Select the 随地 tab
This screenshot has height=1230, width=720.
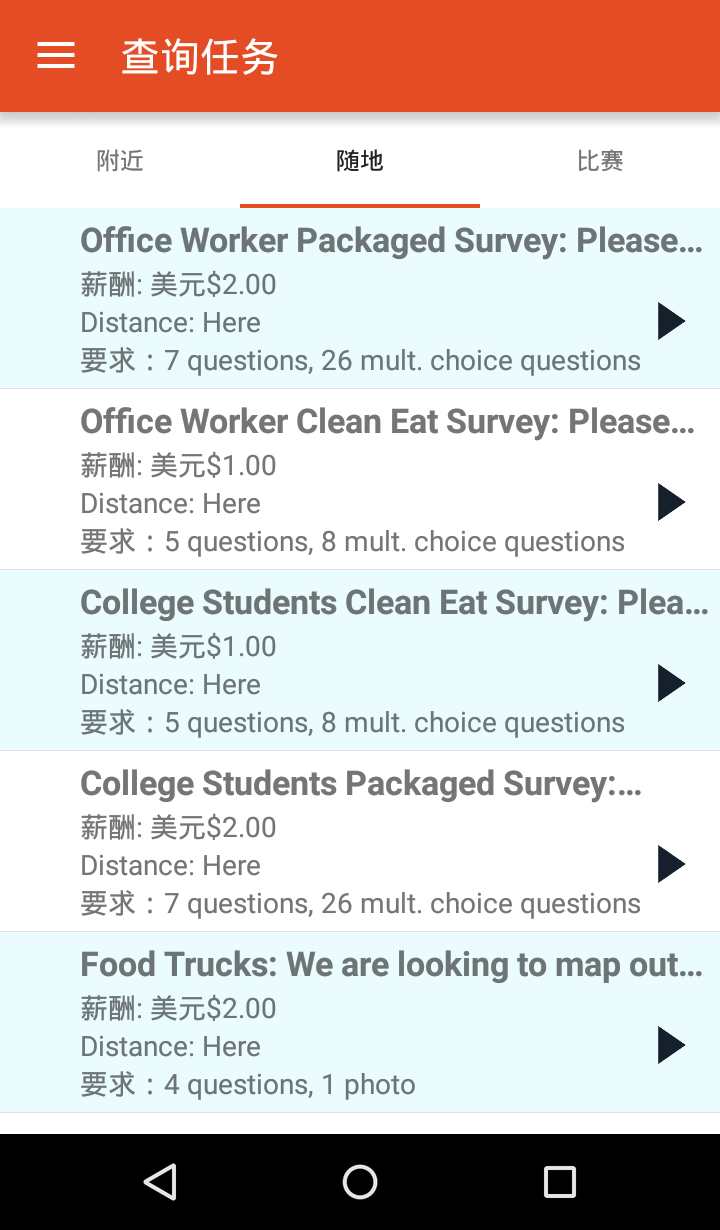coord(360,161)
